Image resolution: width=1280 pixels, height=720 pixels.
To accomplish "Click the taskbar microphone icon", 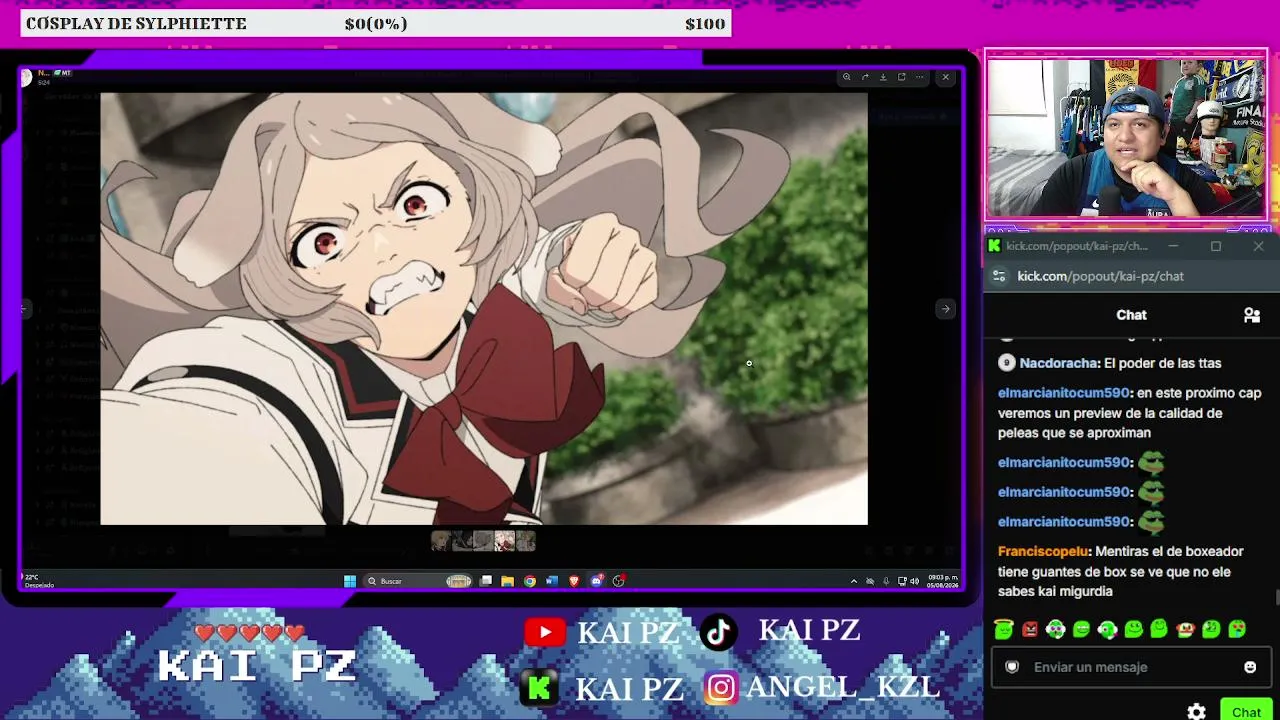I will coord(886,581).
